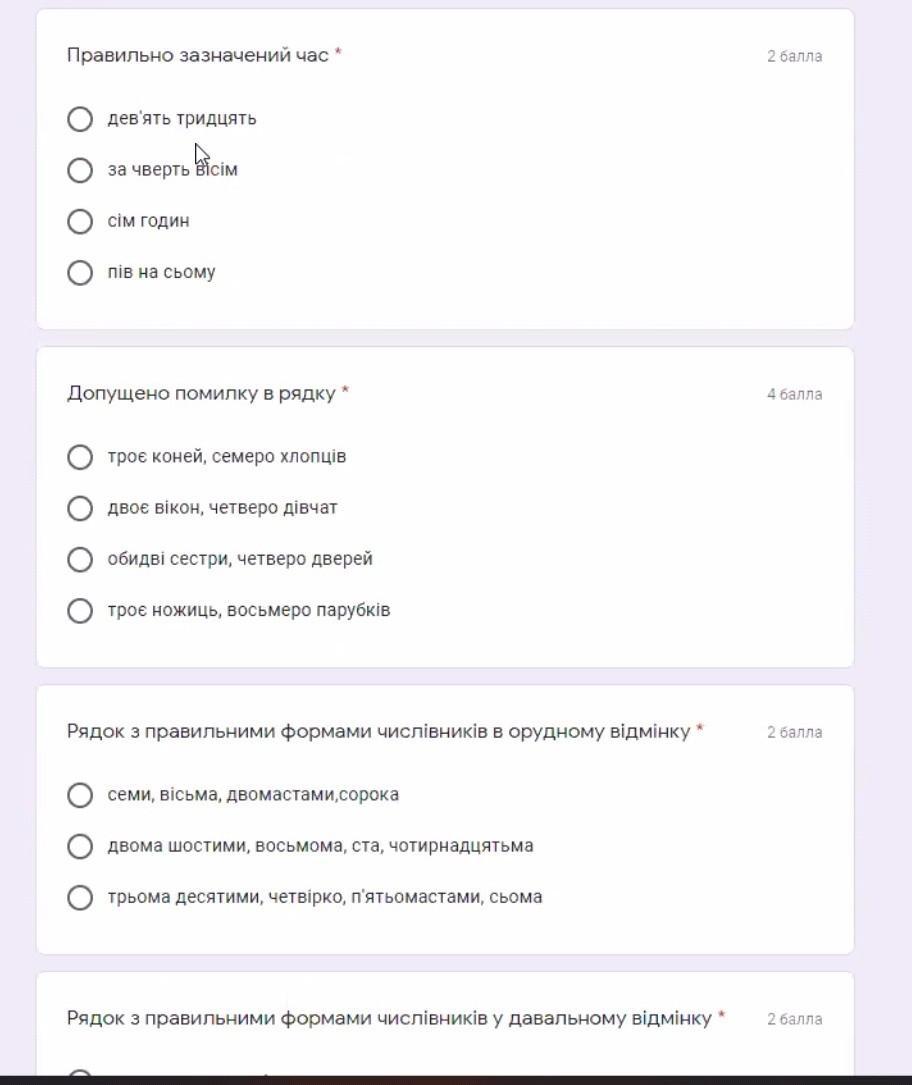Click "2 балла" beside the time question
The image size is (912, 1085).
(794, 56)
